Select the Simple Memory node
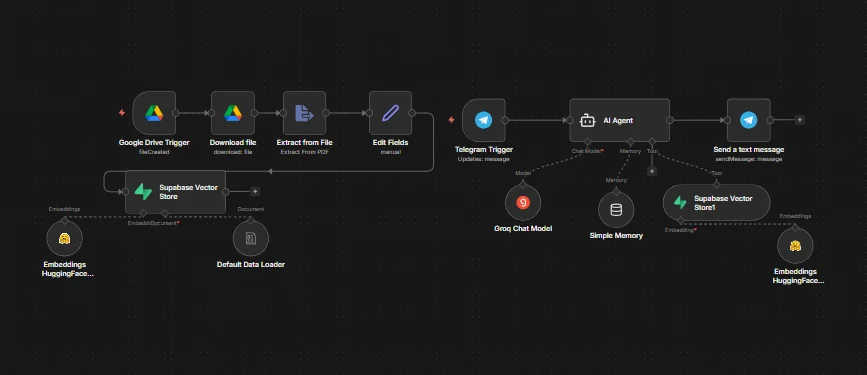The height and width of the screenshot is (375, 867). point(616,210)
